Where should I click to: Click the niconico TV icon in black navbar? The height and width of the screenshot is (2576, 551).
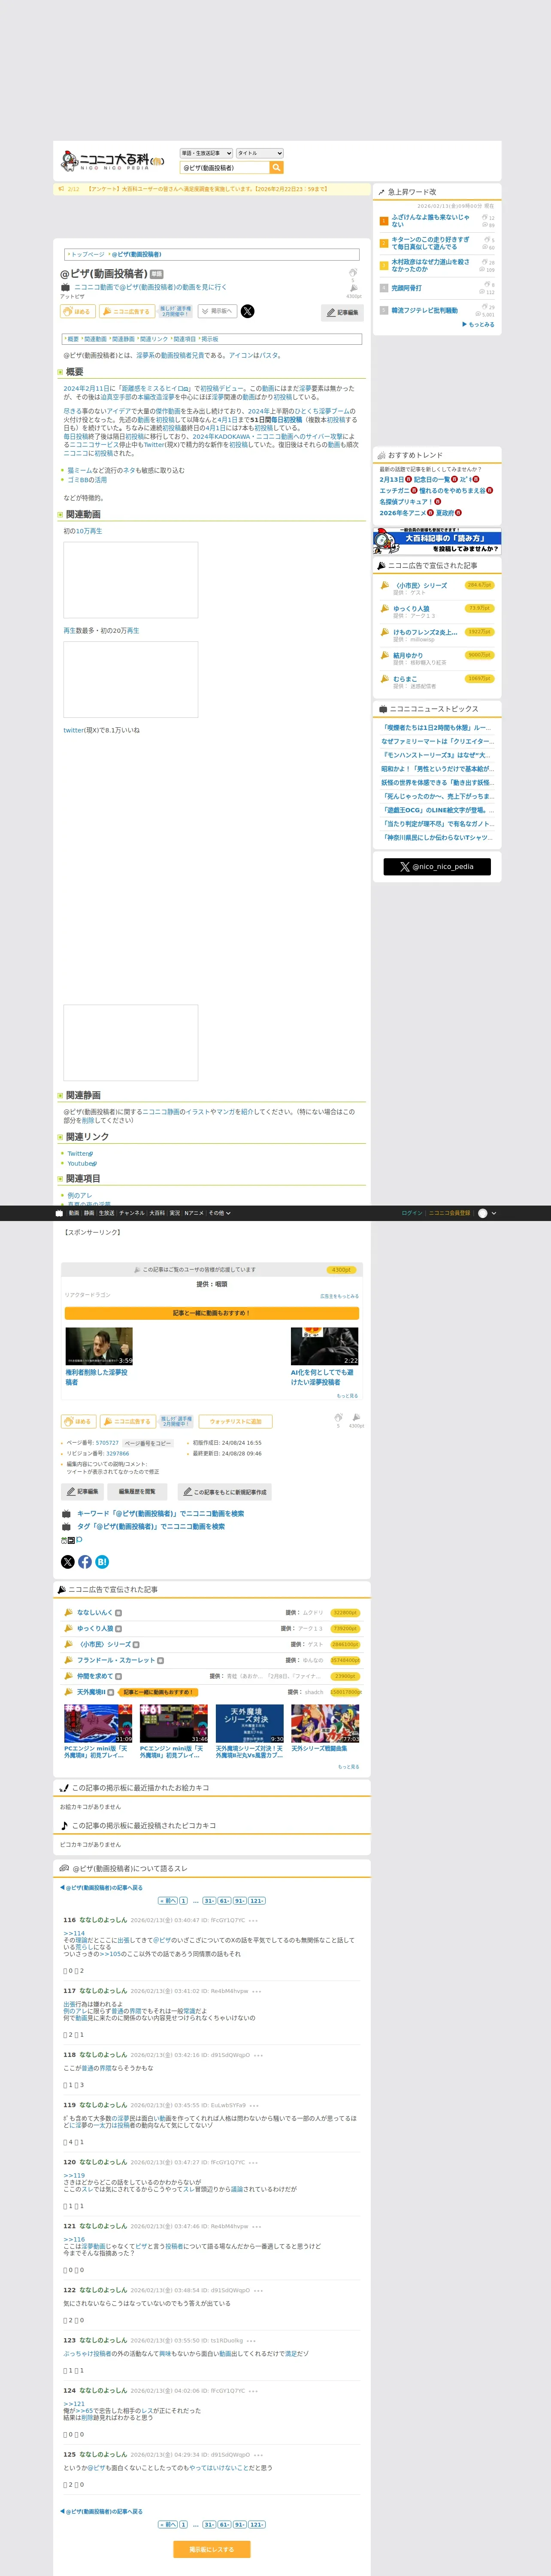59,1213
